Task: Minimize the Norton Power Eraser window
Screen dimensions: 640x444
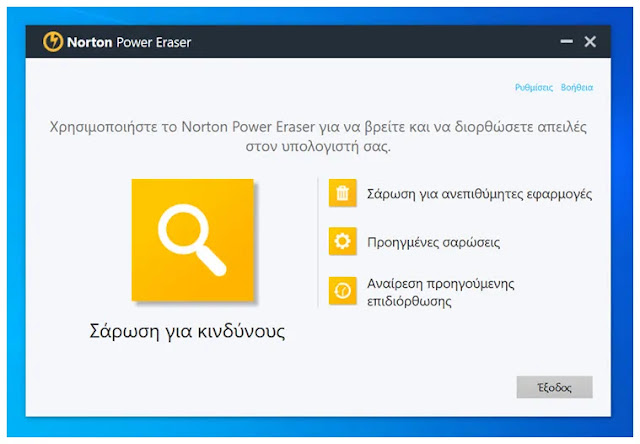Action: 566,41
